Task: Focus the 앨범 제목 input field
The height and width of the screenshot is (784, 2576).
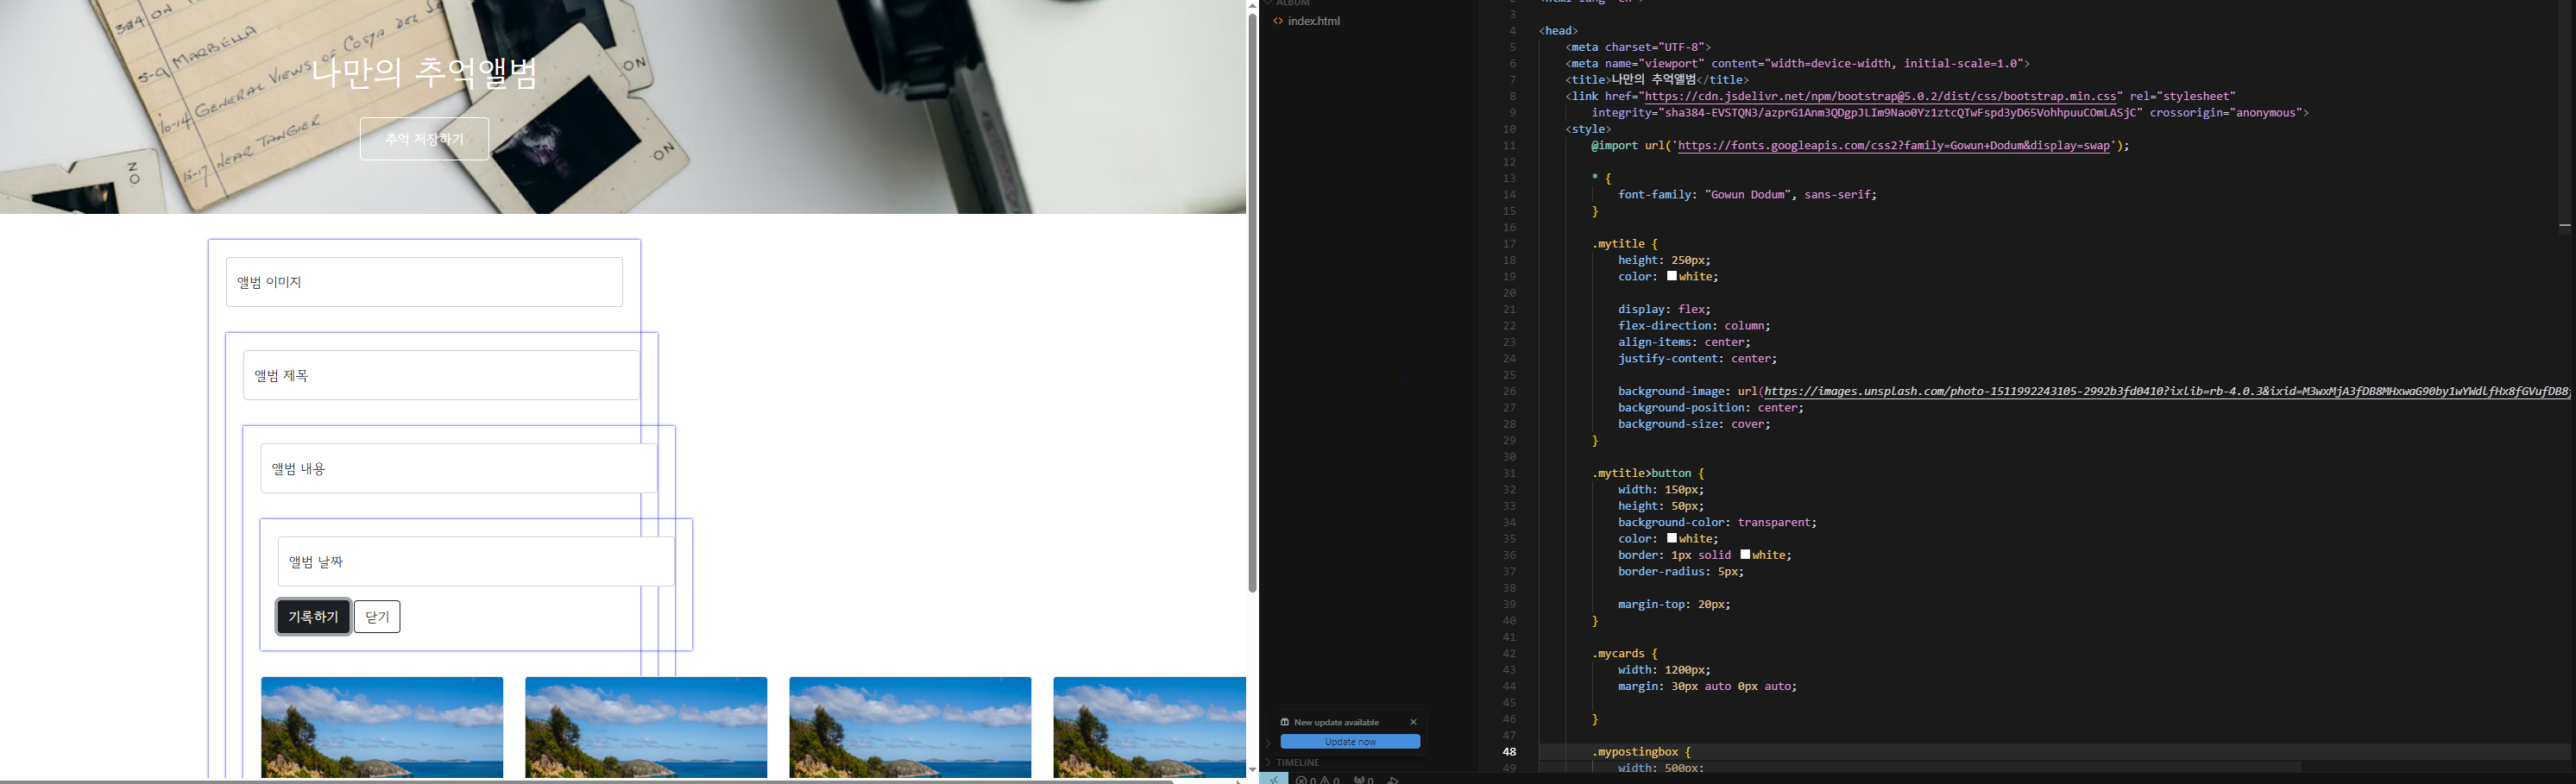Action: click(x=441, y=375)
